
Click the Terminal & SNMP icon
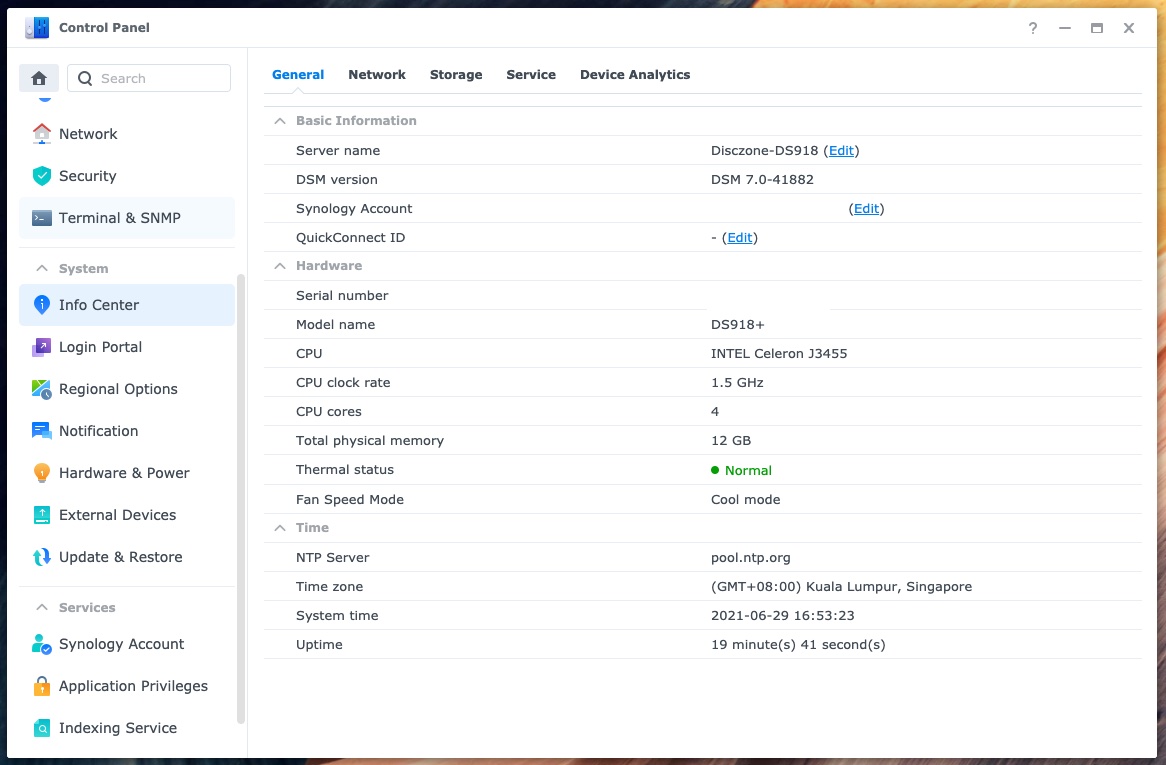coord(42,218)
